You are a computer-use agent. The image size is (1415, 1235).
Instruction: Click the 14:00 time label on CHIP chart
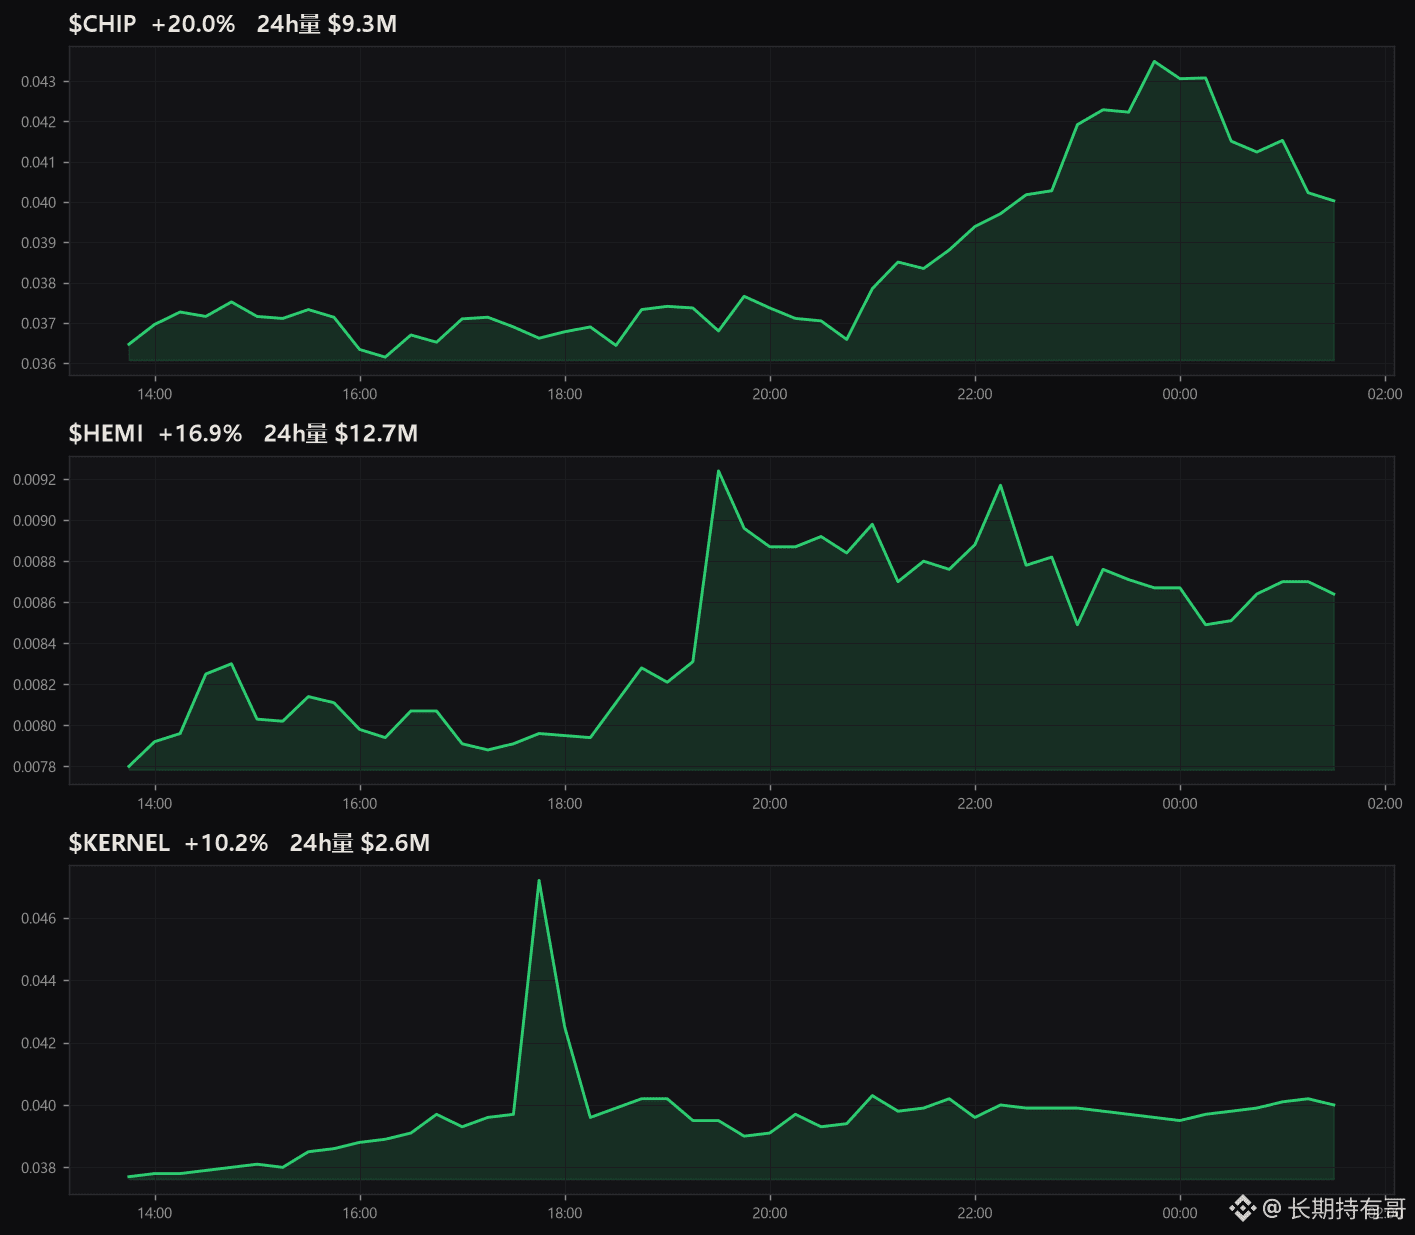pos(155,394)
